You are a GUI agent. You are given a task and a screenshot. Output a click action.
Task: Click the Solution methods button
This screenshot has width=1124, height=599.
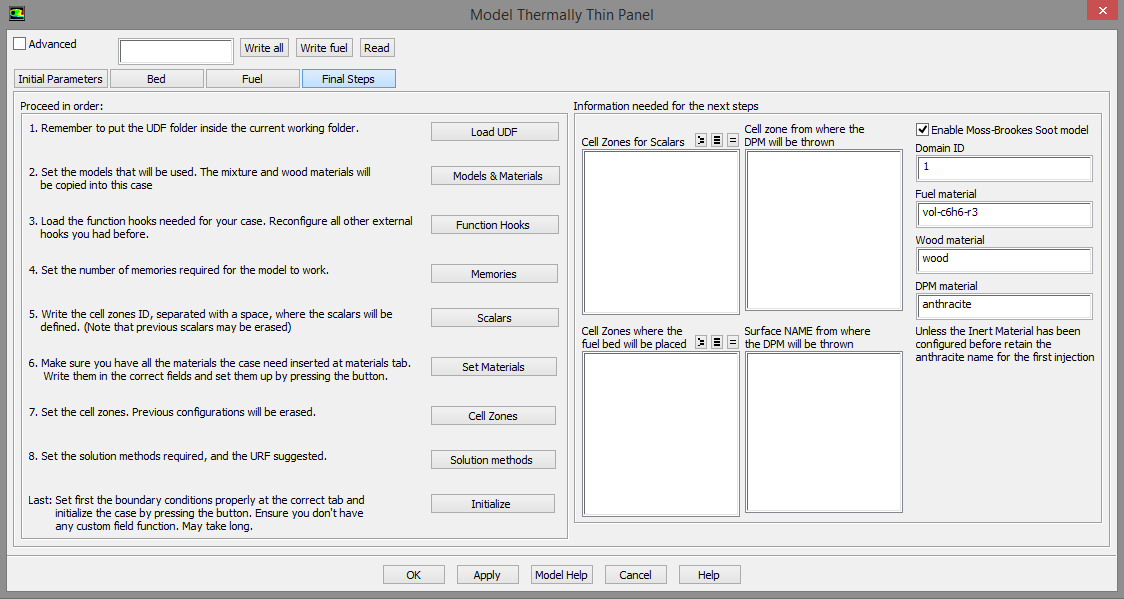tap(493, 460)
